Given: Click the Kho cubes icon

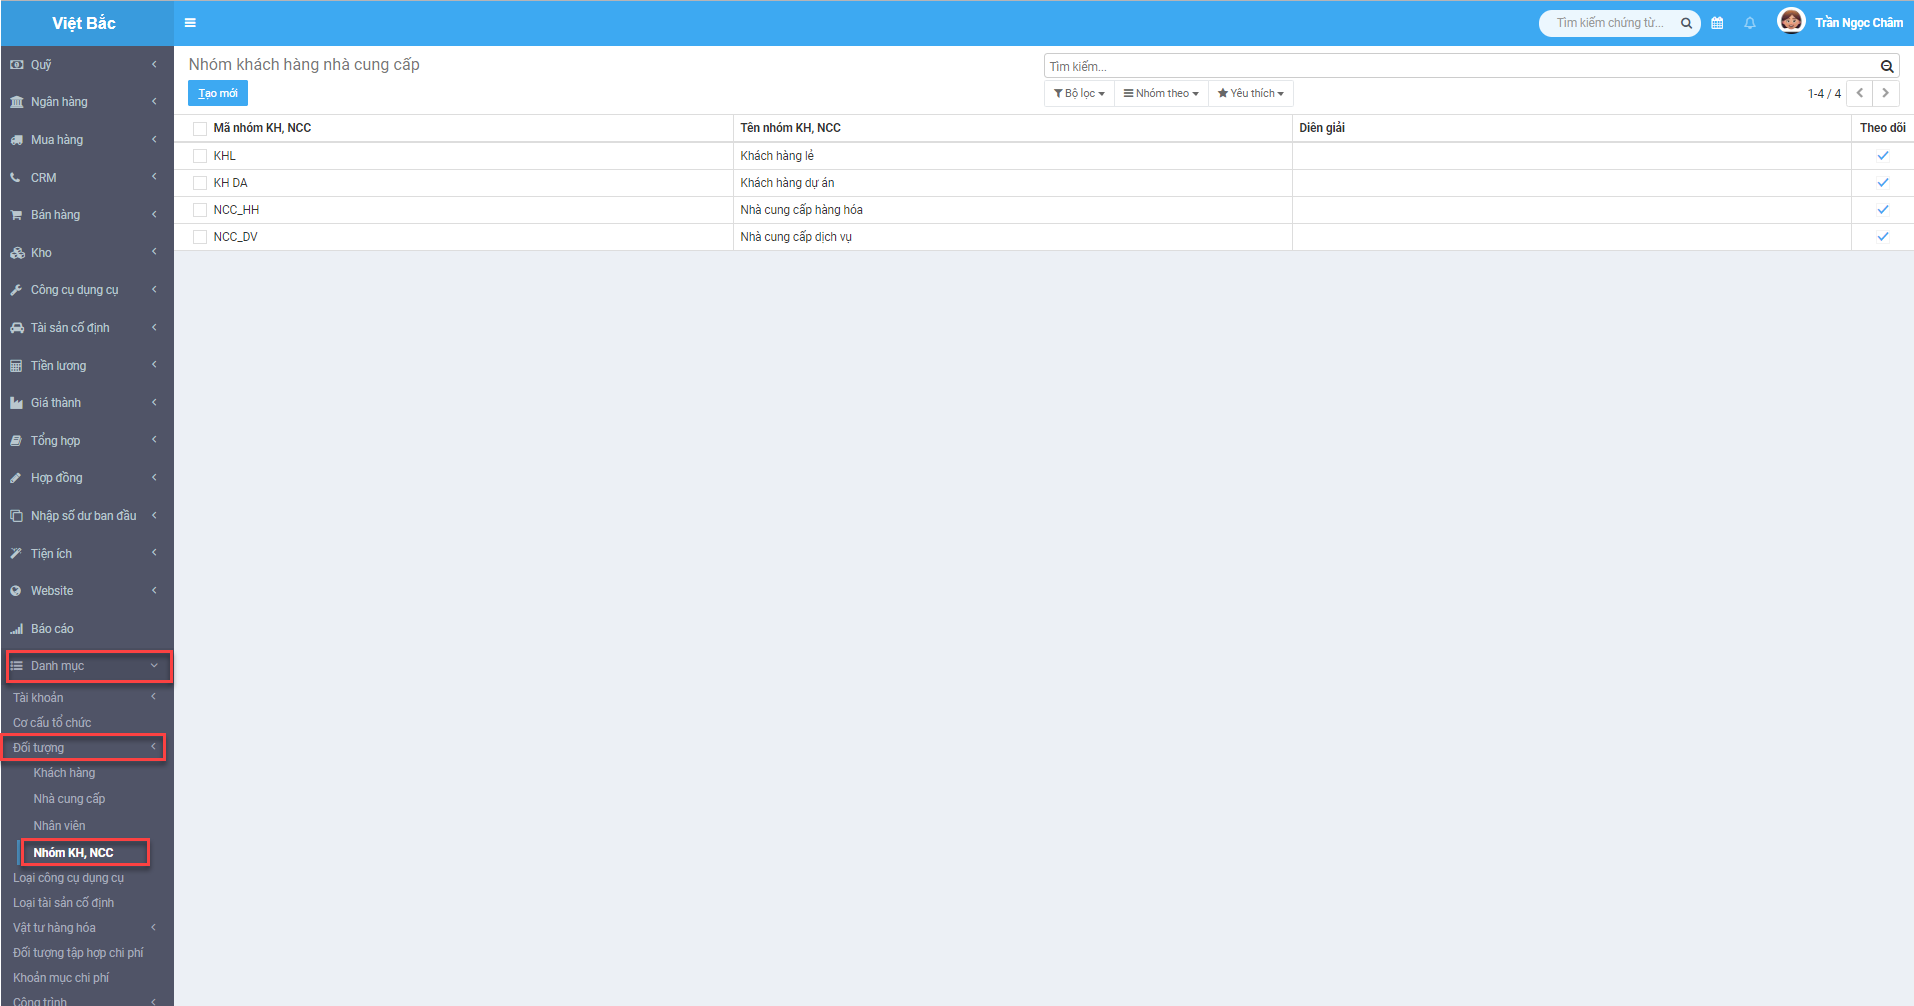Looking at the screenshot, I should point(16,253).
